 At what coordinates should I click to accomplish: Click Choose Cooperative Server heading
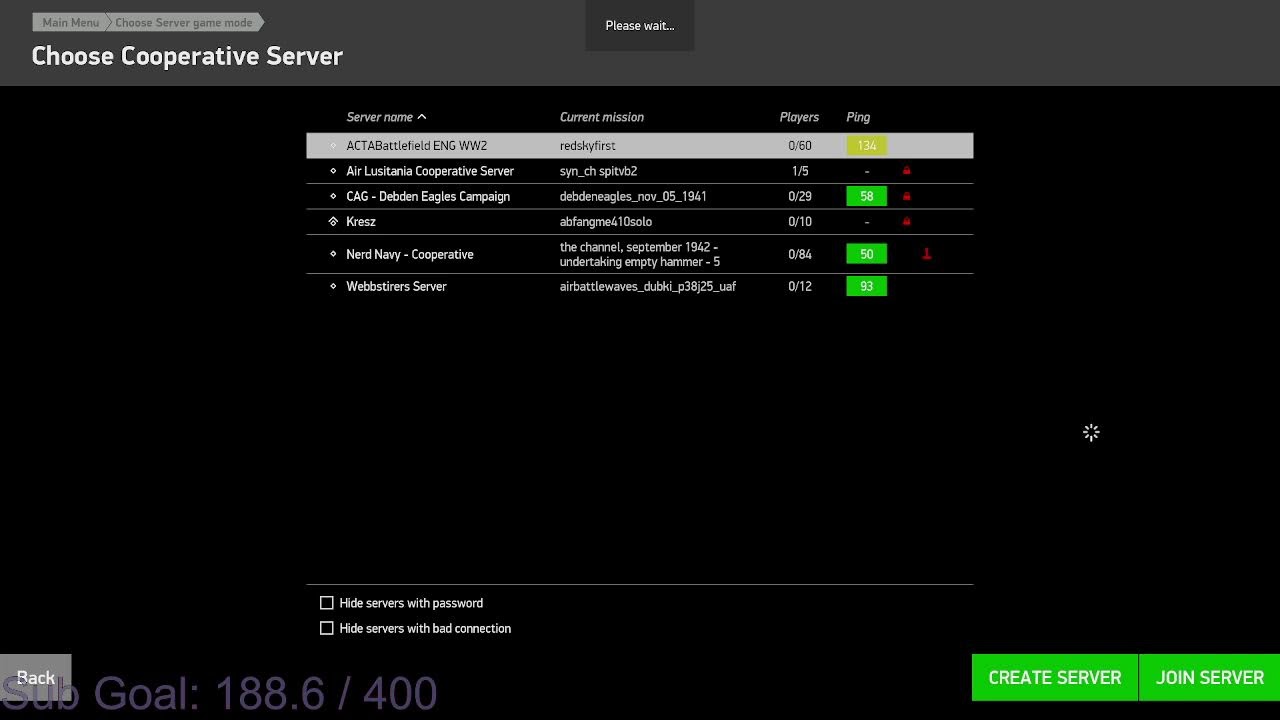tap(187, 56)
